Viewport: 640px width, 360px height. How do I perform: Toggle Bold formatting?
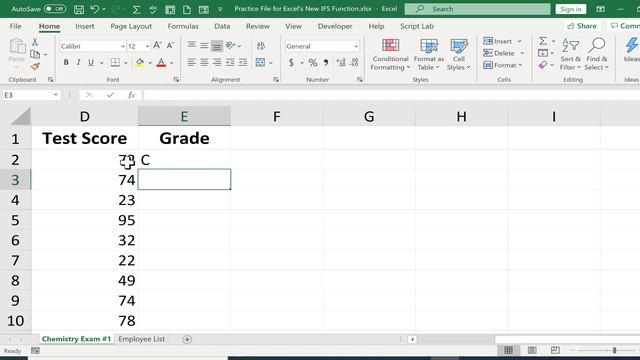pyautogui.click(x=66, y=62)
